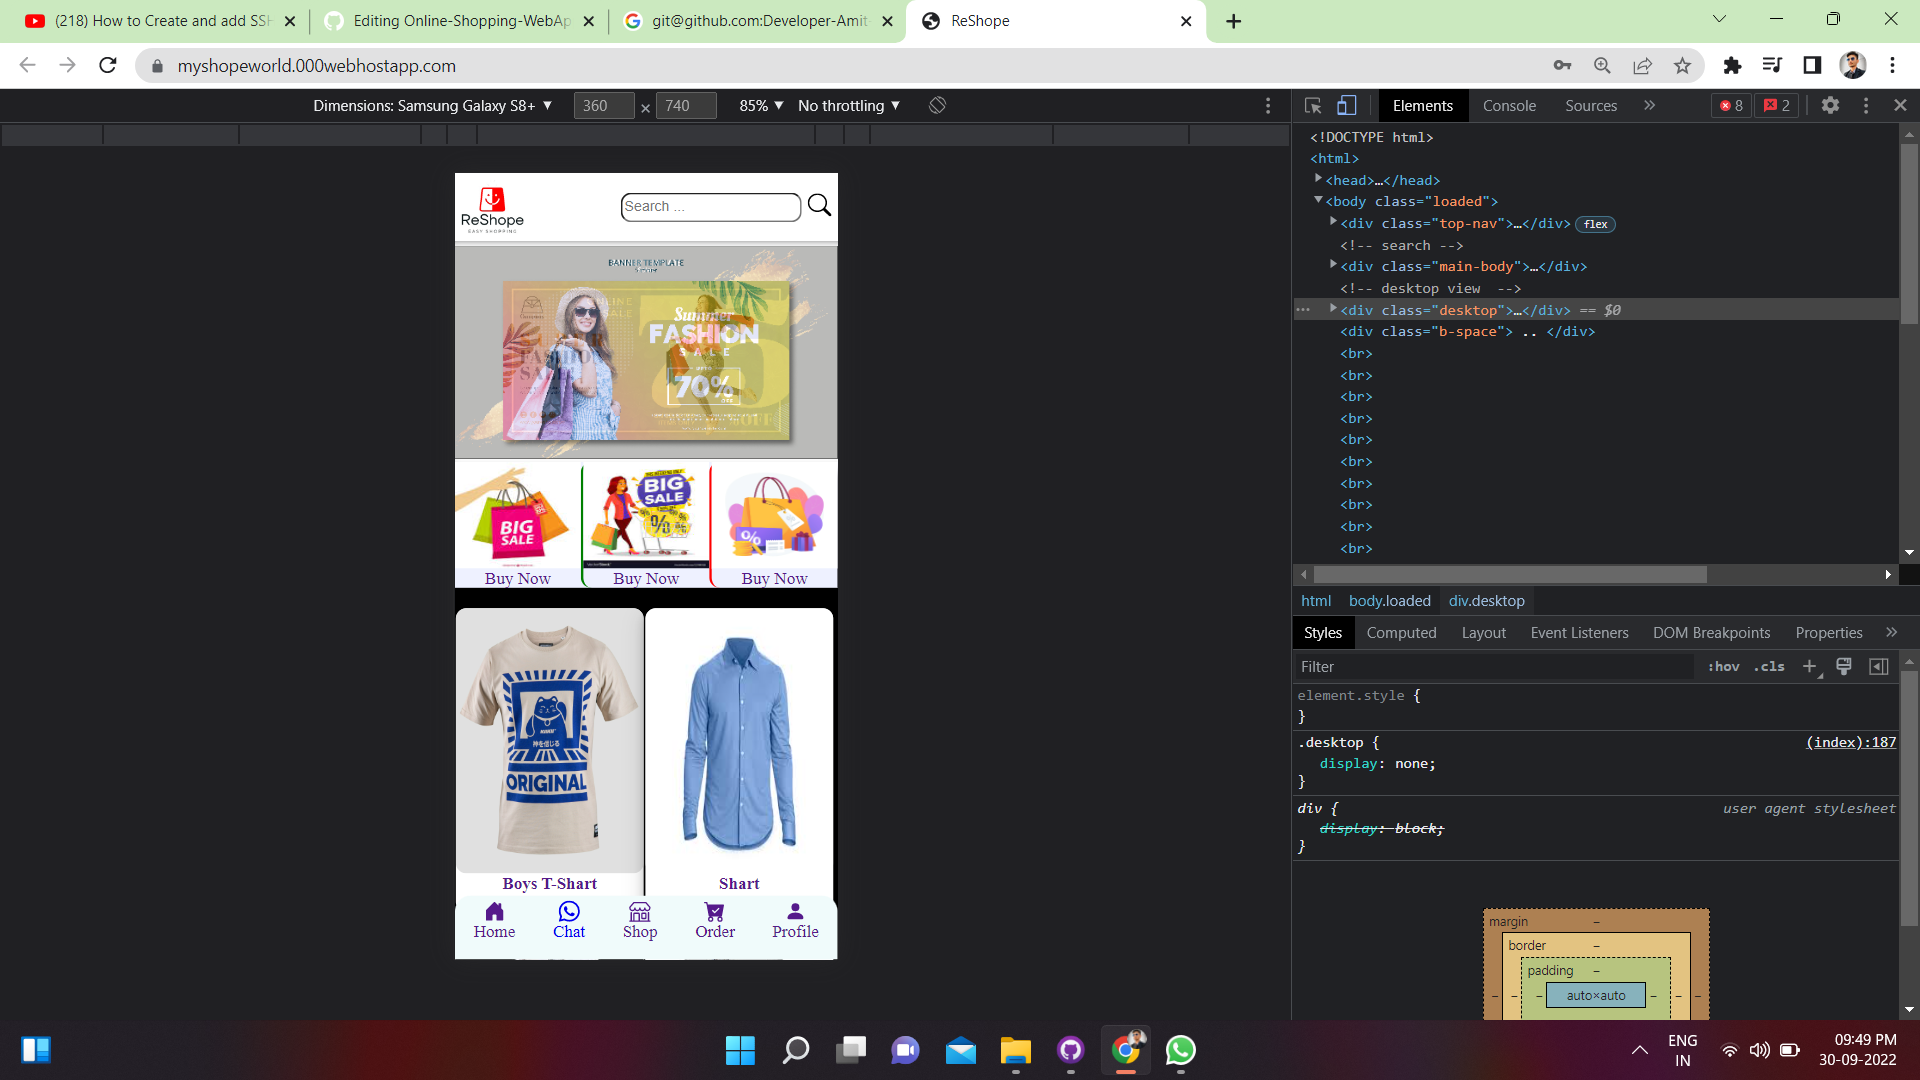Viewport: 1920px width, 1080px height.
Task: Switch to the Console tab in DevTools
Action: tap(1509, 105)
